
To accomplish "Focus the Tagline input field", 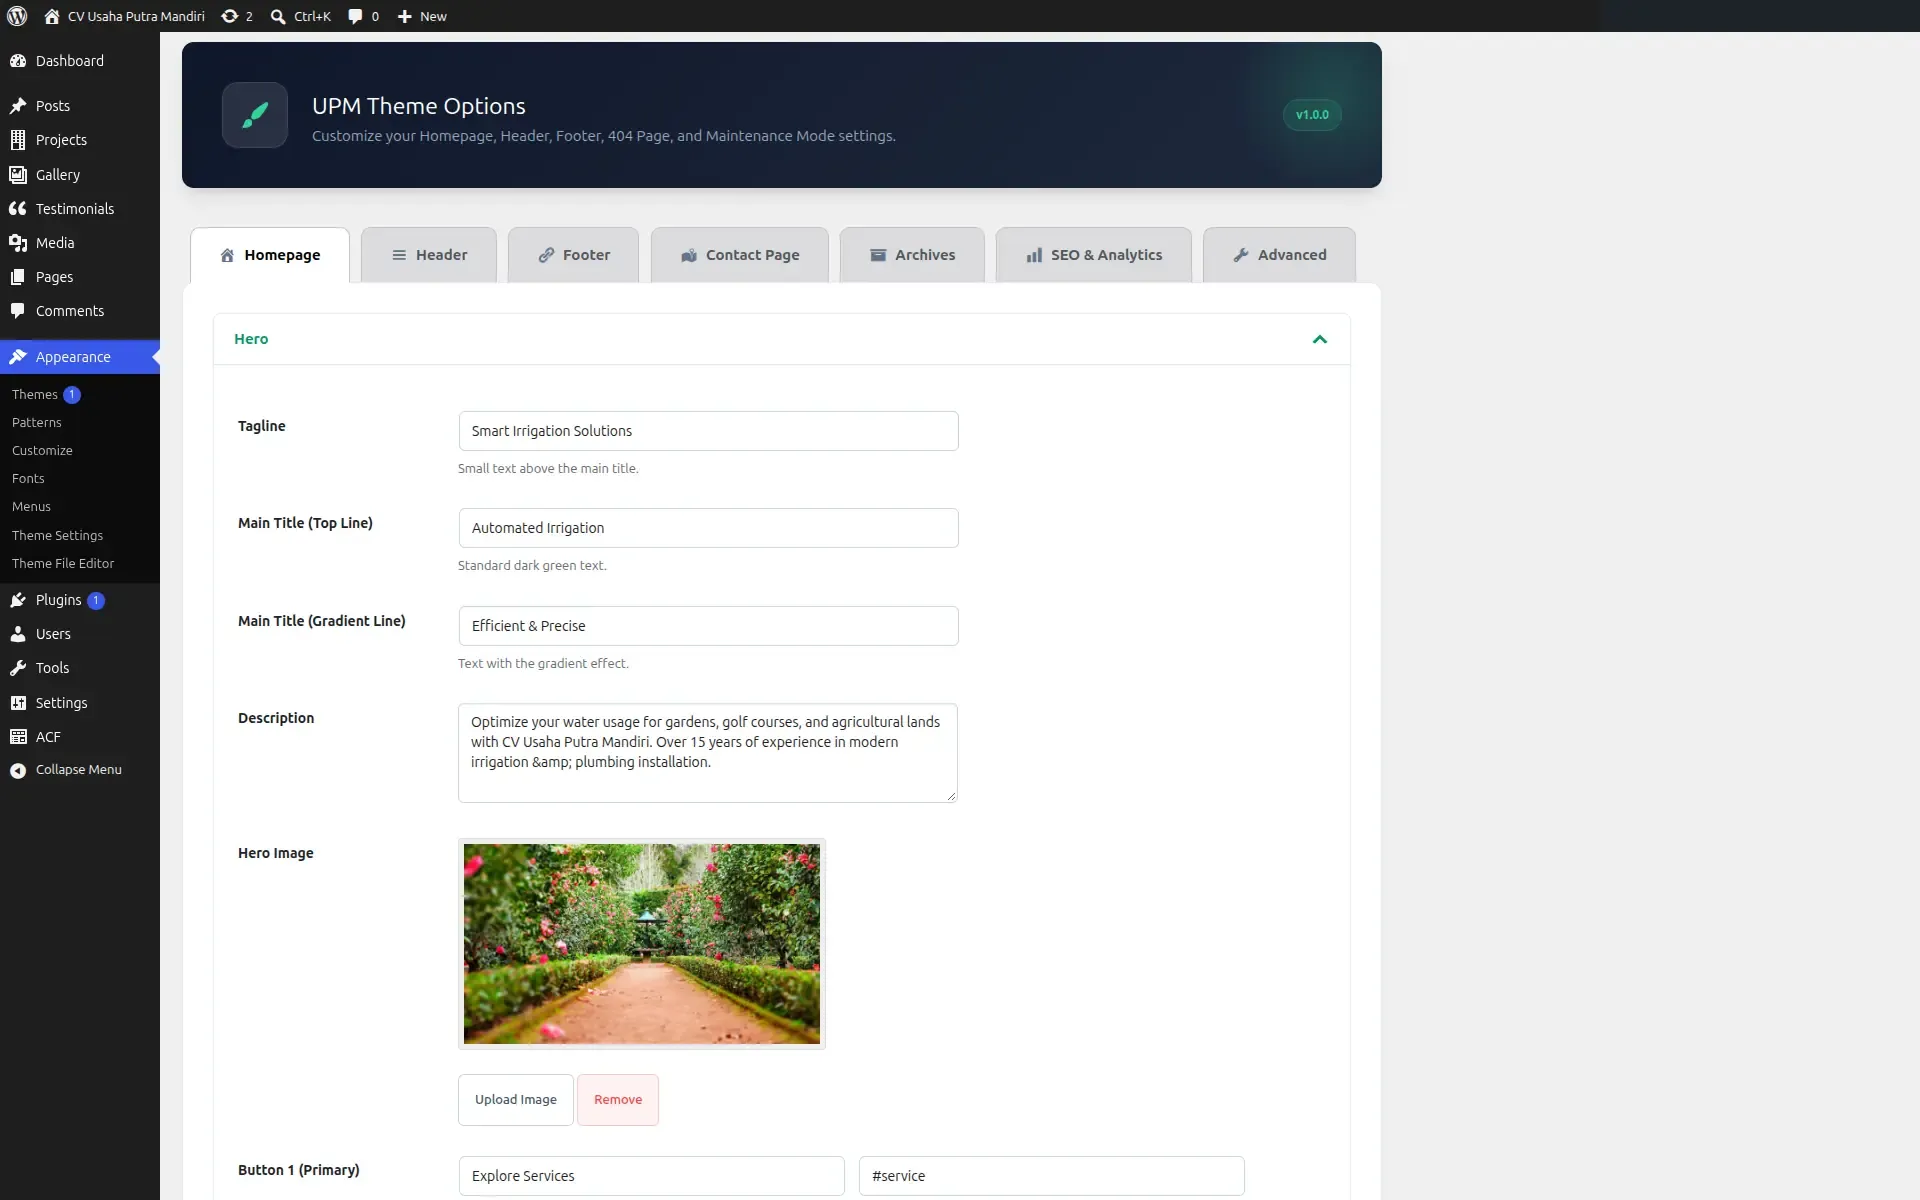I will click(708, 431).
